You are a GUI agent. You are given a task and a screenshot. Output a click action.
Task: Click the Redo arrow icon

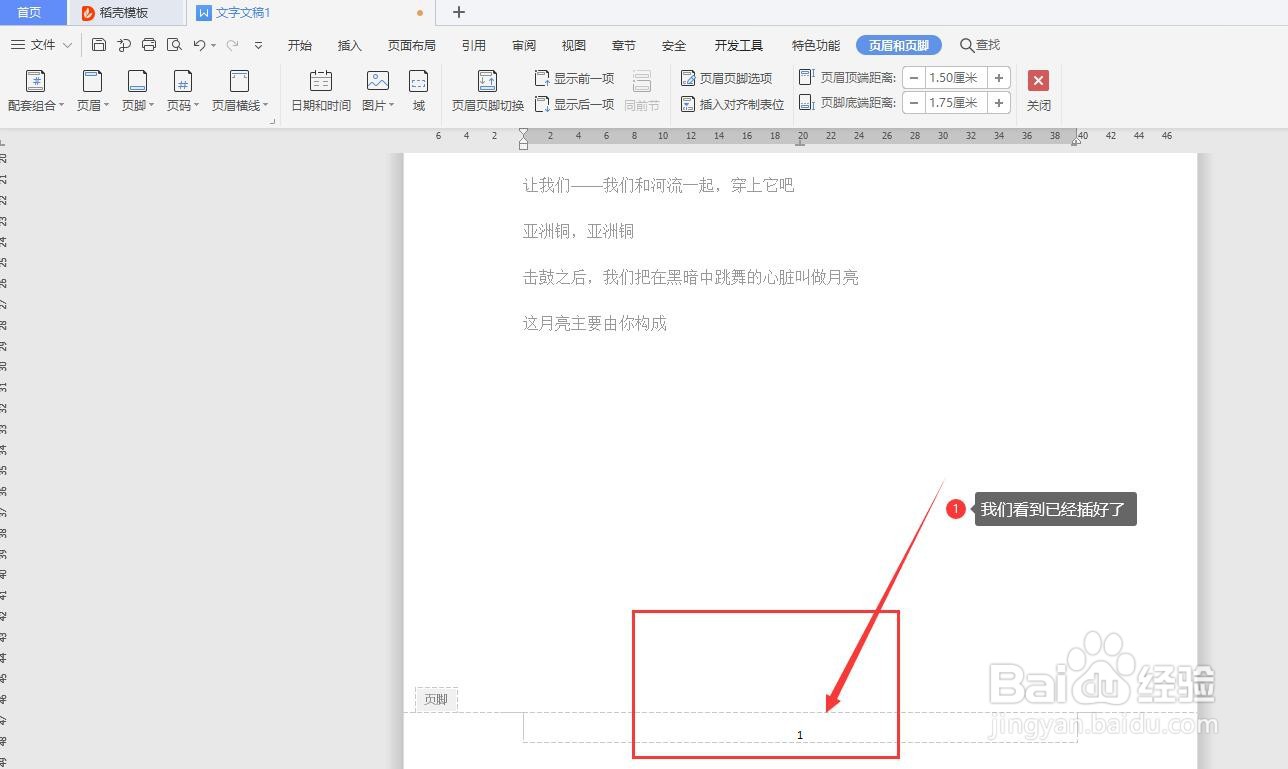pos(232,45)
